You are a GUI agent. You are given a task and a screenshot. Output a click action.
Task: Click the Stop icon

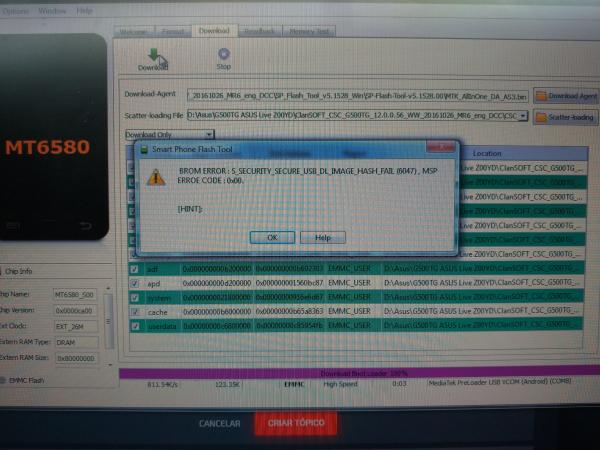(x=223, y=54)
